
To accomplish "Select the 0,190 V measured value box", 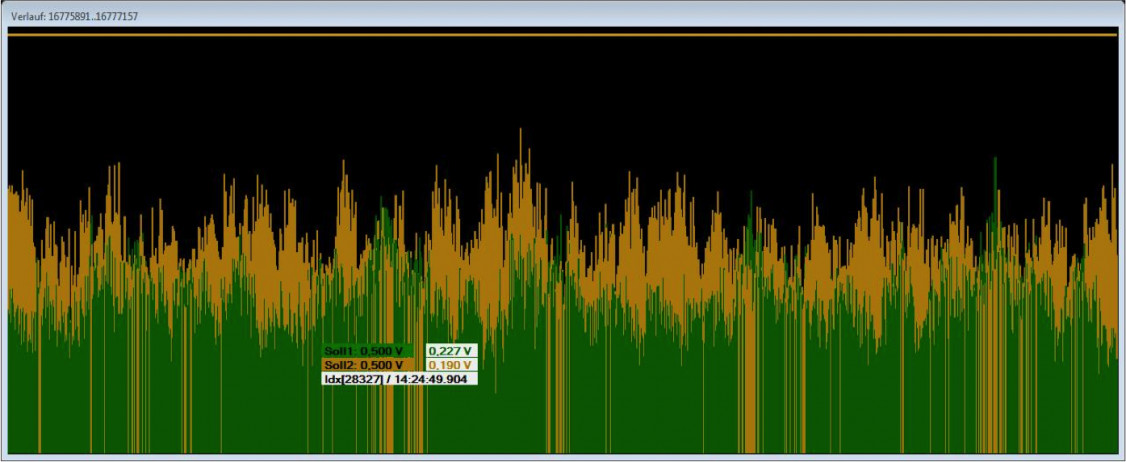I will (x=451, y=365).
